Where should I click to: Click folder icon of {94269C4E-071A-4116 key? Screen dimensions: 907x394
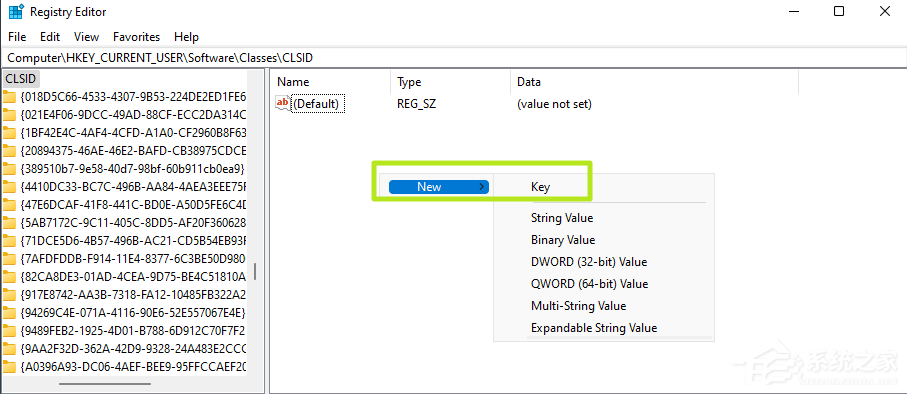click(x=9, y=313)
